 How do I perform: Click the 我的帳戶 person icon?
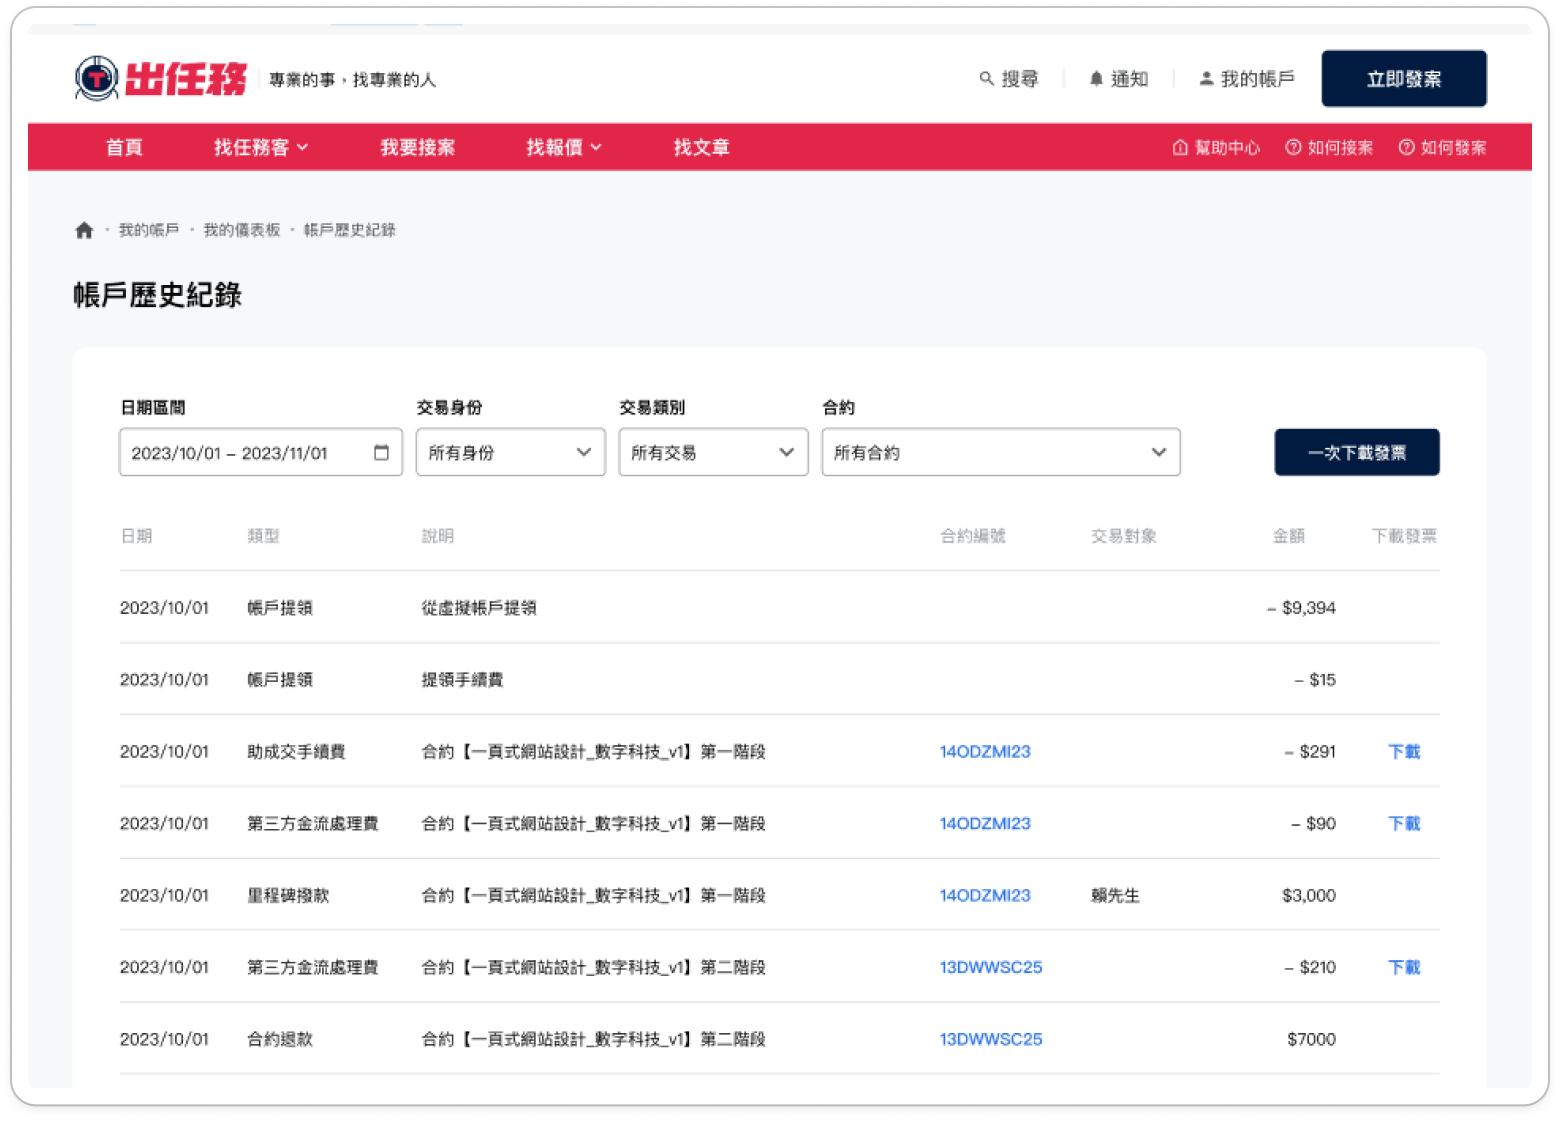(x=1206, y=78)
